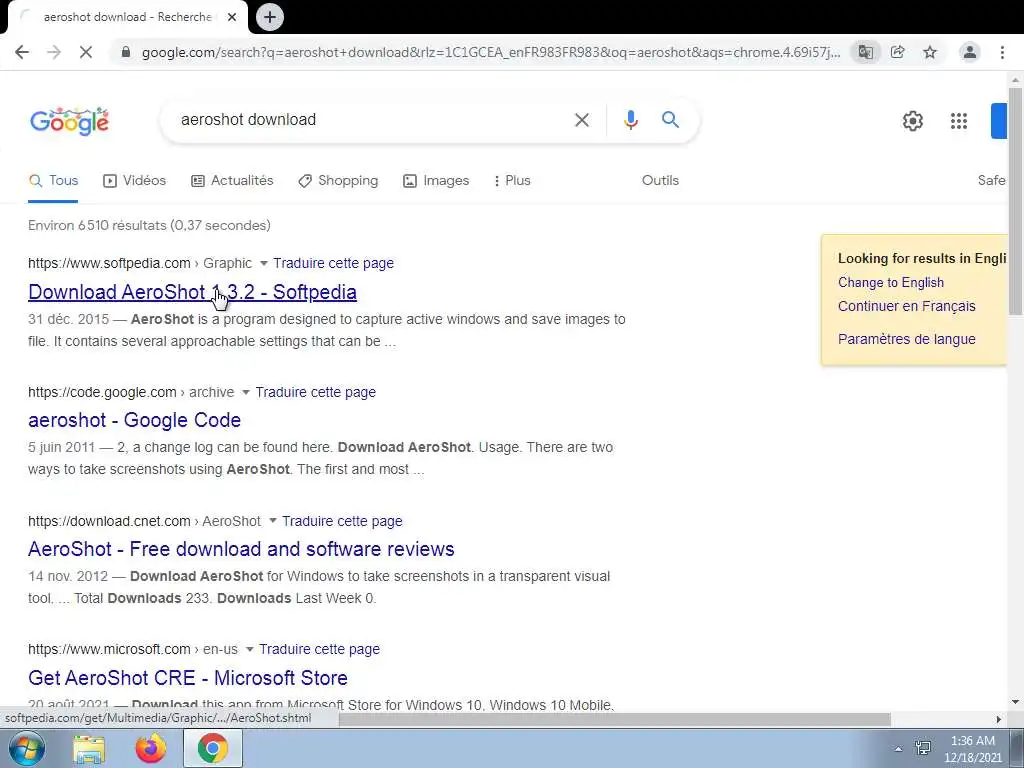1024x768 pixels.
Task: Open Google apps grid icon
Action: [959, 121]
